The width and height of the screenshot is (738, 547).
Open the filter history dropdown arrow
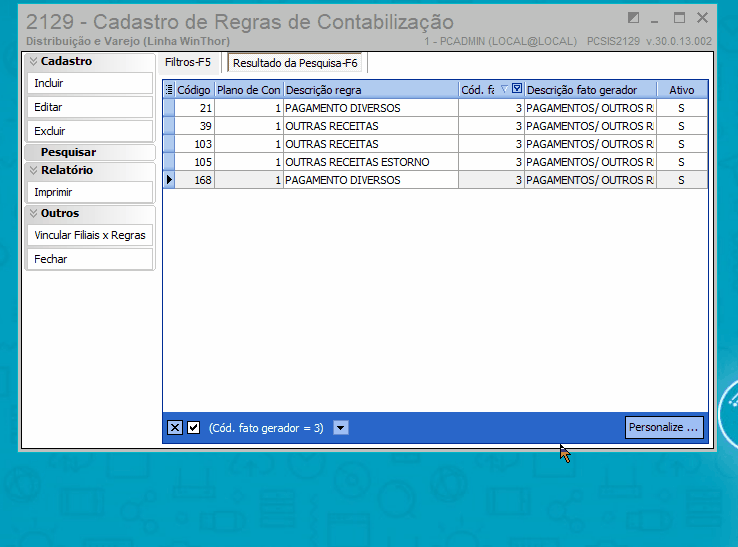pos(341,428)
